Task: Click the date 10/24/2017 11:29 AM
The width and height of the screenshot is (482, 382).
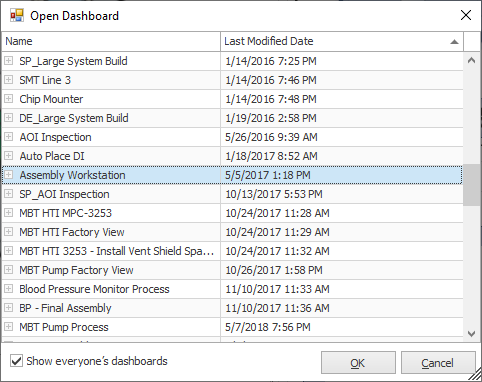Action: coord(277,232)
